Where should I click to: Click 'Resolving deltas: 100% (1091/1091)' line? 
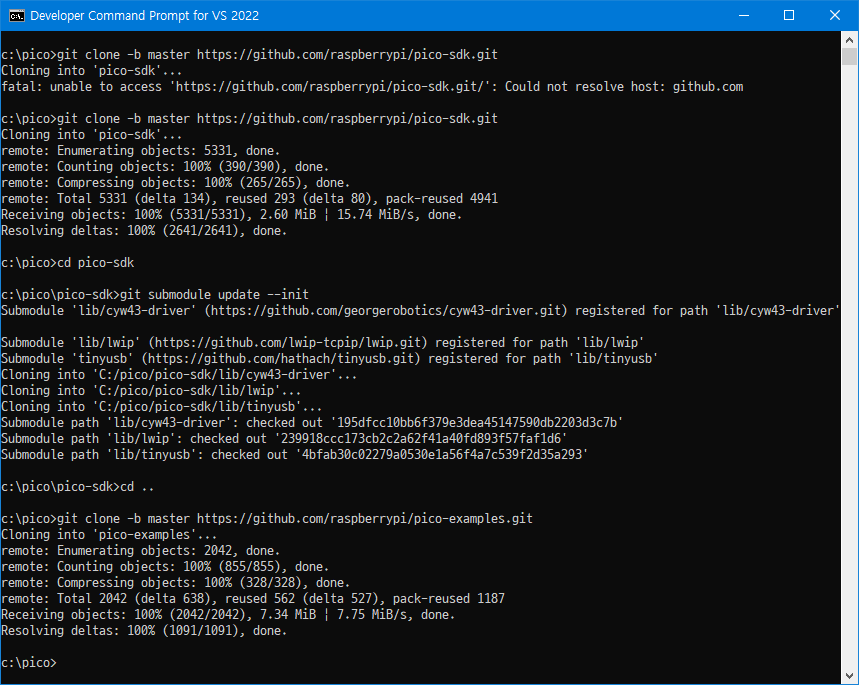144,631
